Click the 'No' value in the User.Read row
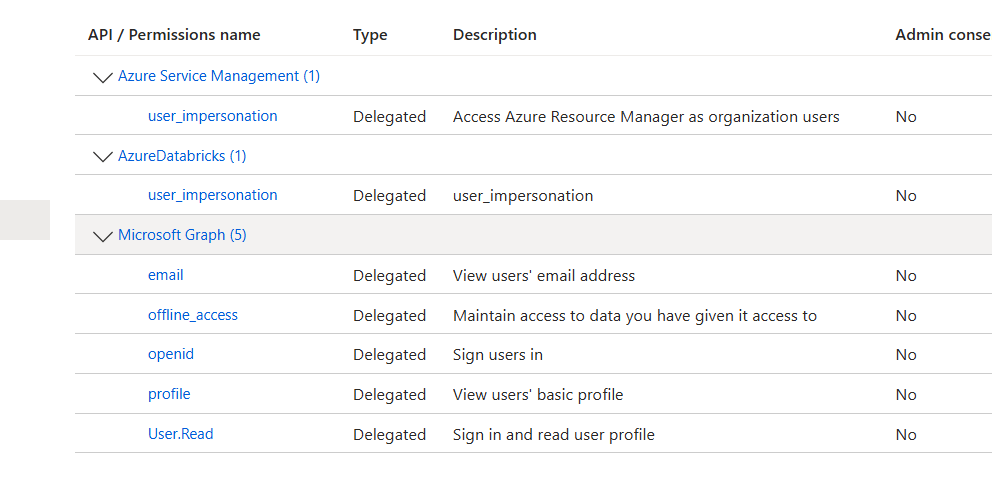Image resolution: width=992 pixels, height=487 pixels. [x=906, y=434]
